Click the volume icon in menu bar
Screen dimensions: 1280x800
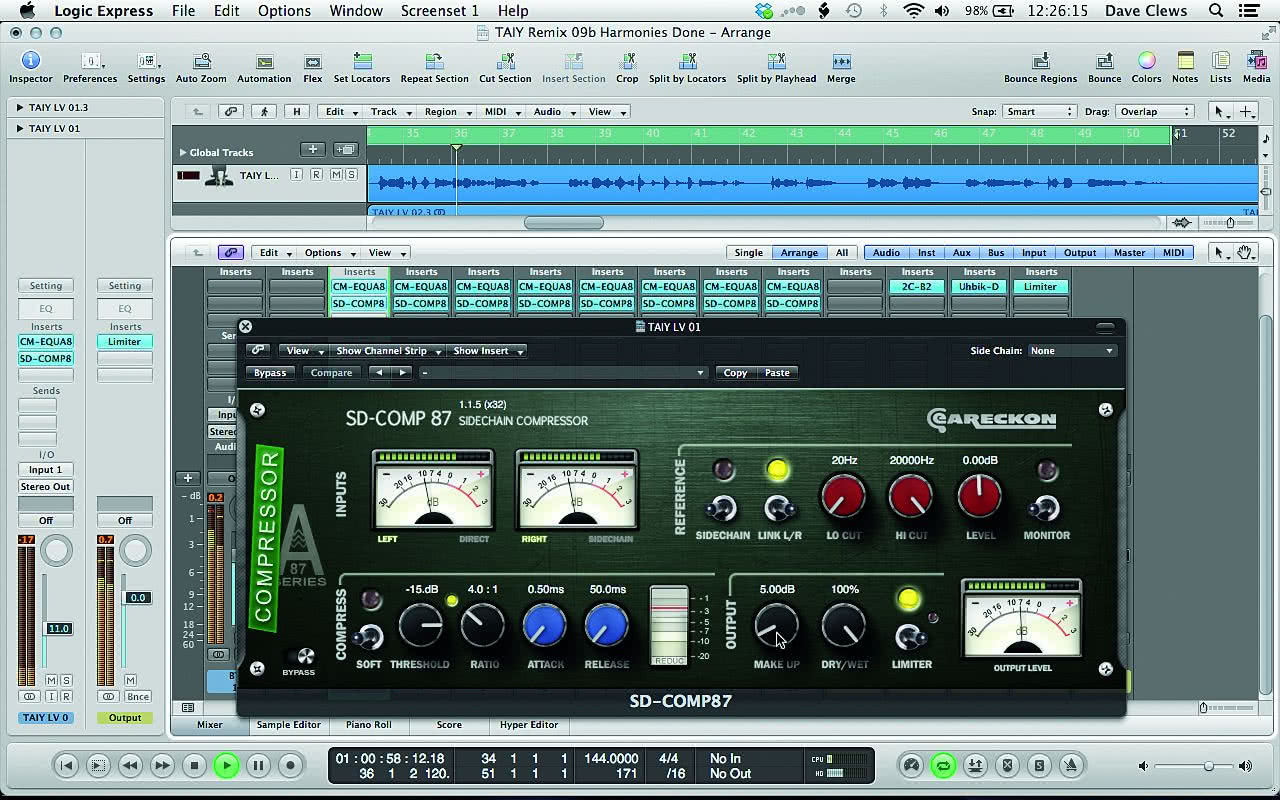pos(942,11)
